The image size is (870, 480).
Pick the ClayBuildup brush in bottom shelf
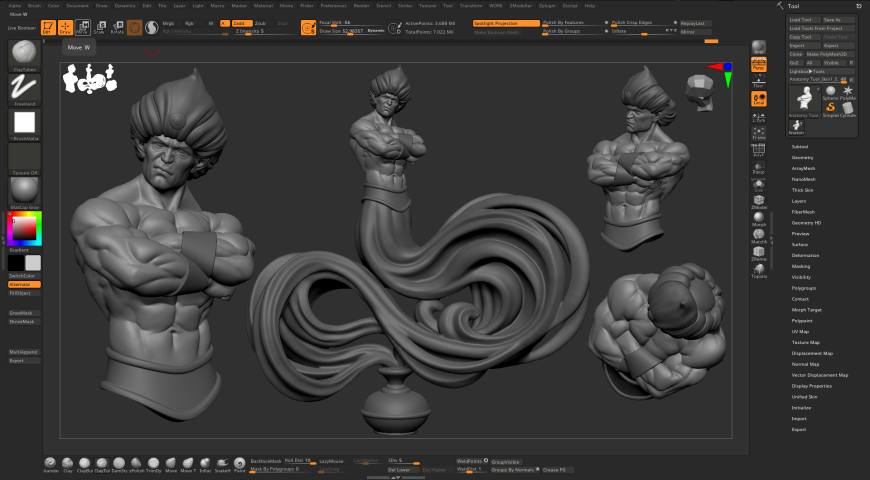point(86,461)
